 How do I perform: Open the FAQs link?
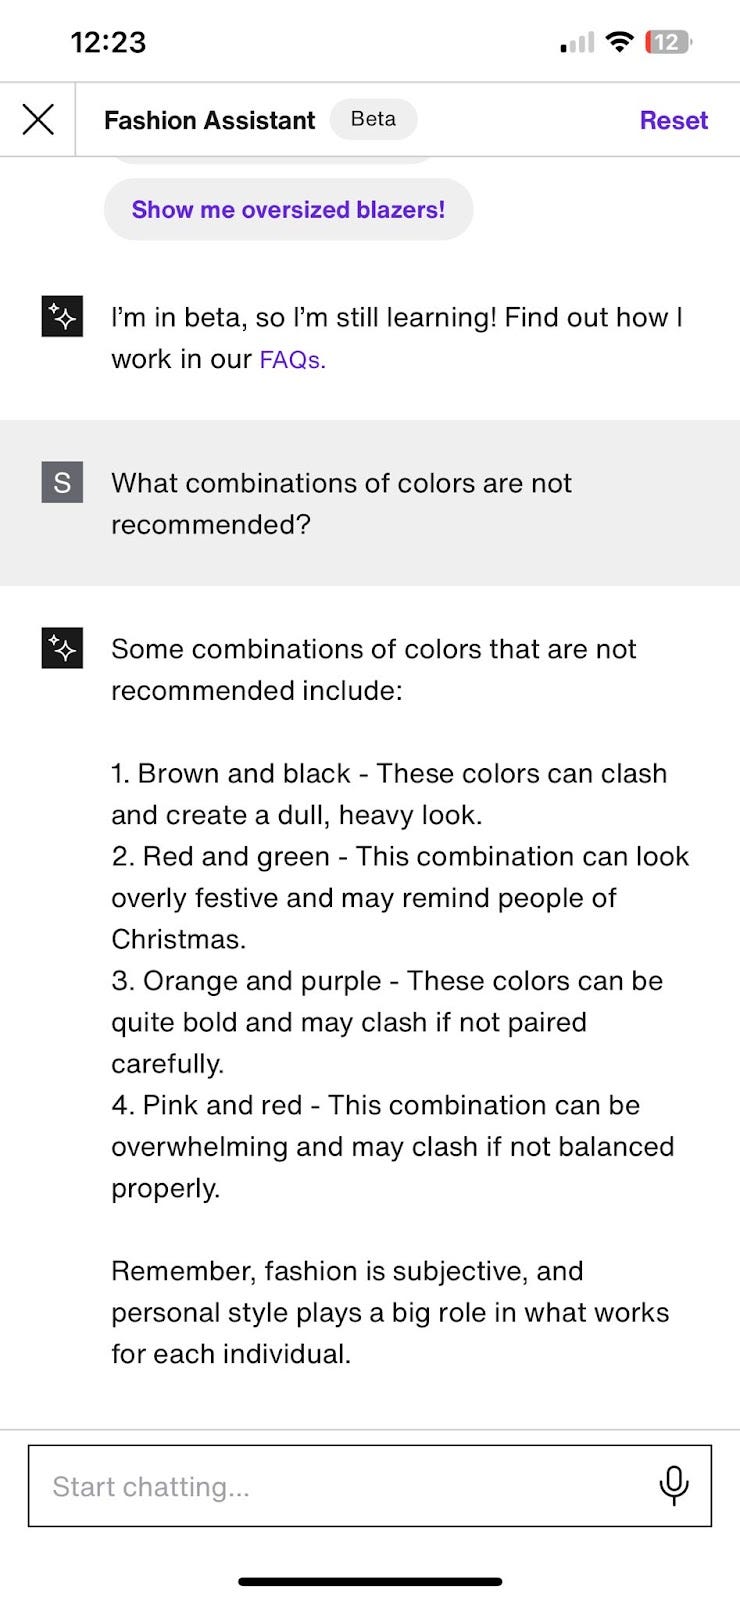point(292,360)
